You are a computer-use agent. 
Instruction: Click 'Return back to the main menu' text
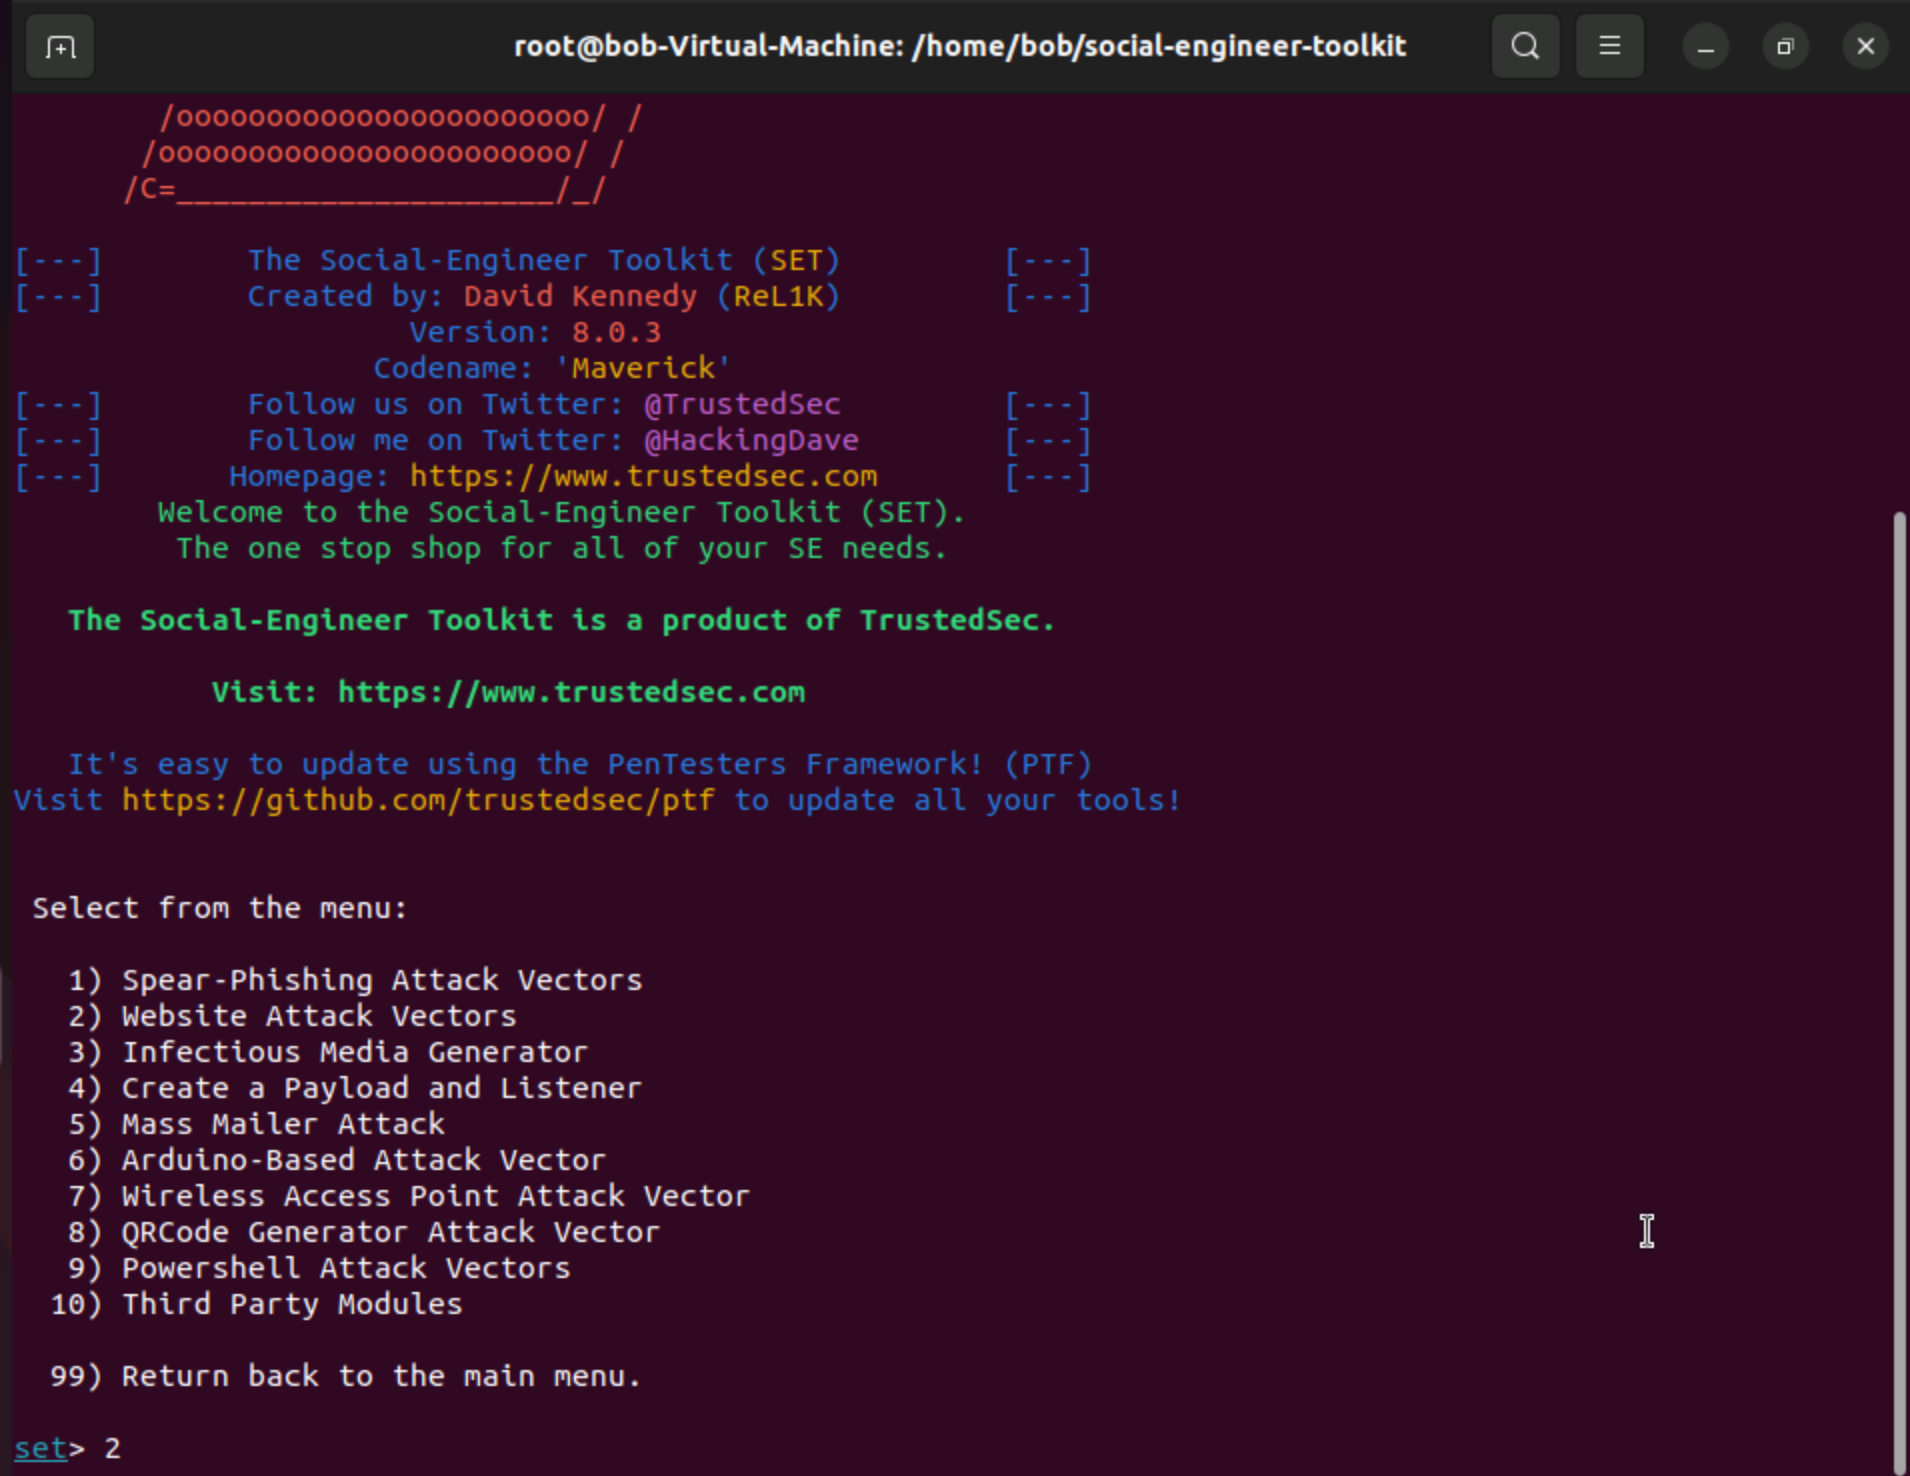pos(380,1376)
